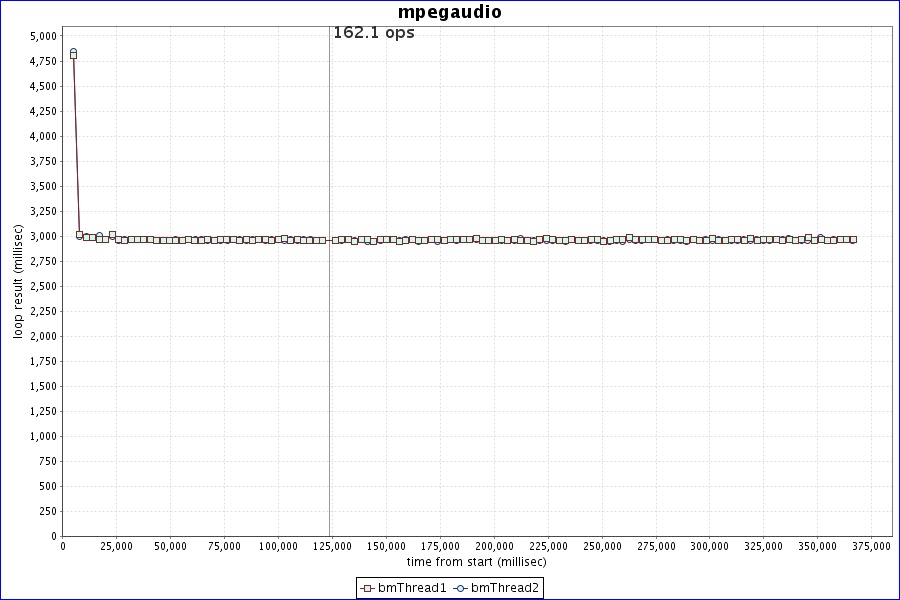Viewport: 900px width, 600px height.
Task: Click the mpegaudio chart title
Action: click(450, 12)
